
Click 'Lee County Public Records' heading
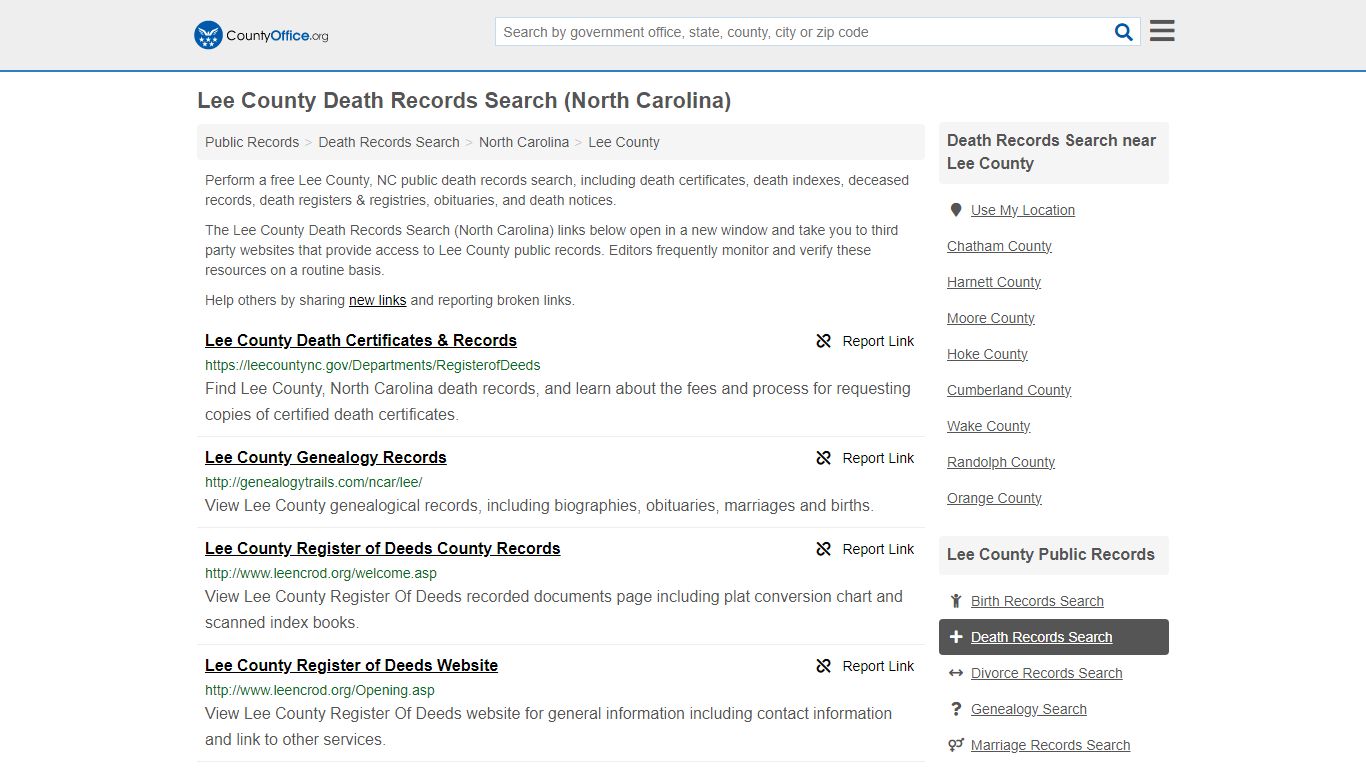tap(1050, 554)
